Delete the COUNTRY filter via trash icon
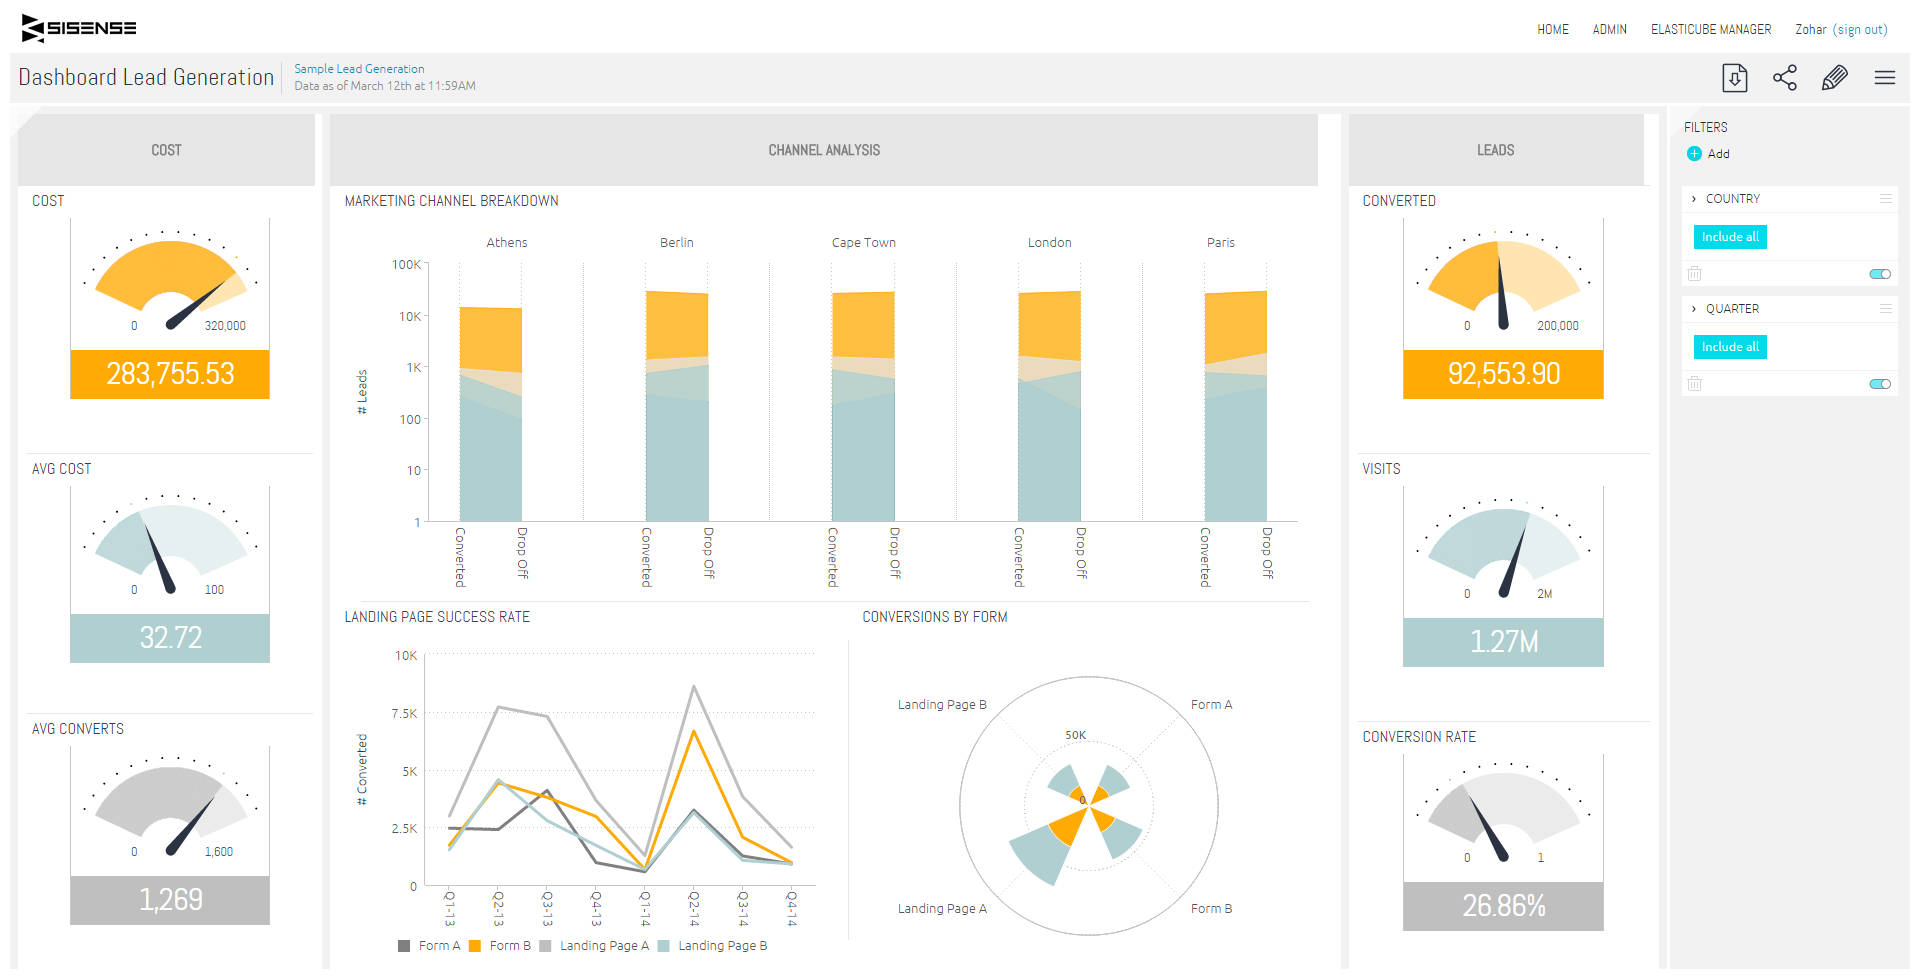The height and width of the screenshot is (975, 1918). click(1694, 273)
